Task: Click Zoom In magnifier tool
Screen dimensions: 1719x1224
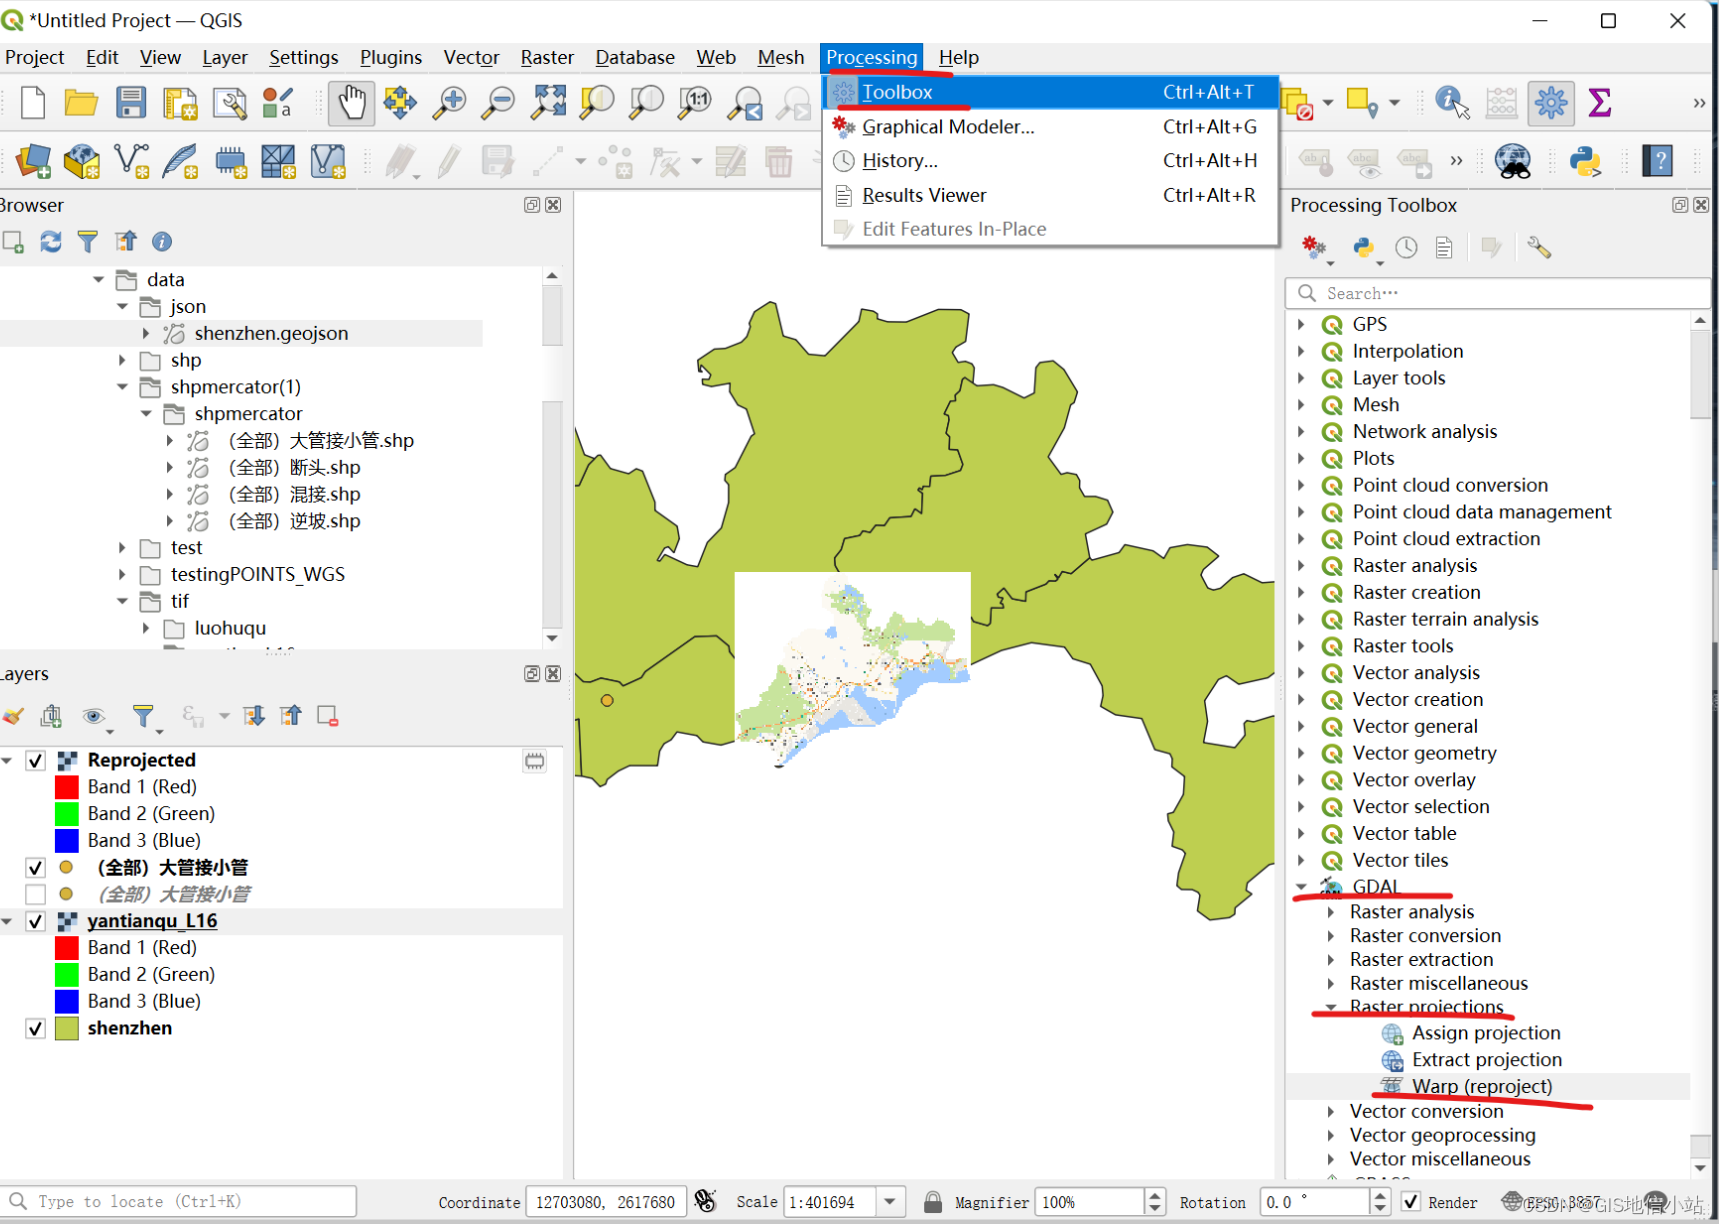Action: click(x=449, y=102)
